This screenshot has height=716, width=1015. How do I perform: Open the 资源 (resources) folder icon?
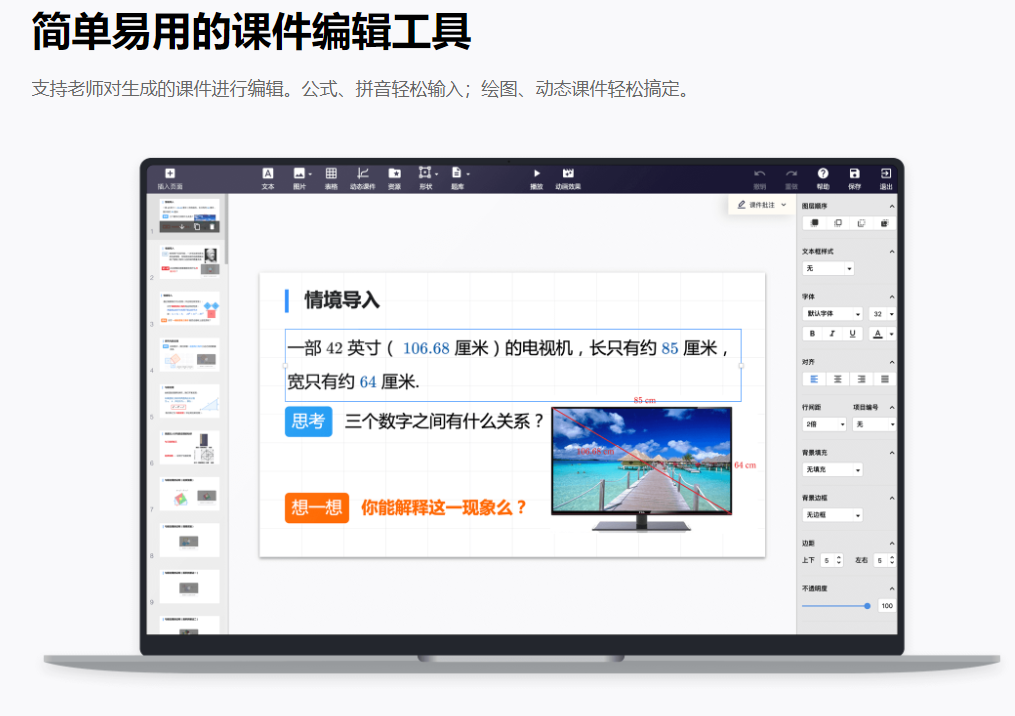point(394,173)
